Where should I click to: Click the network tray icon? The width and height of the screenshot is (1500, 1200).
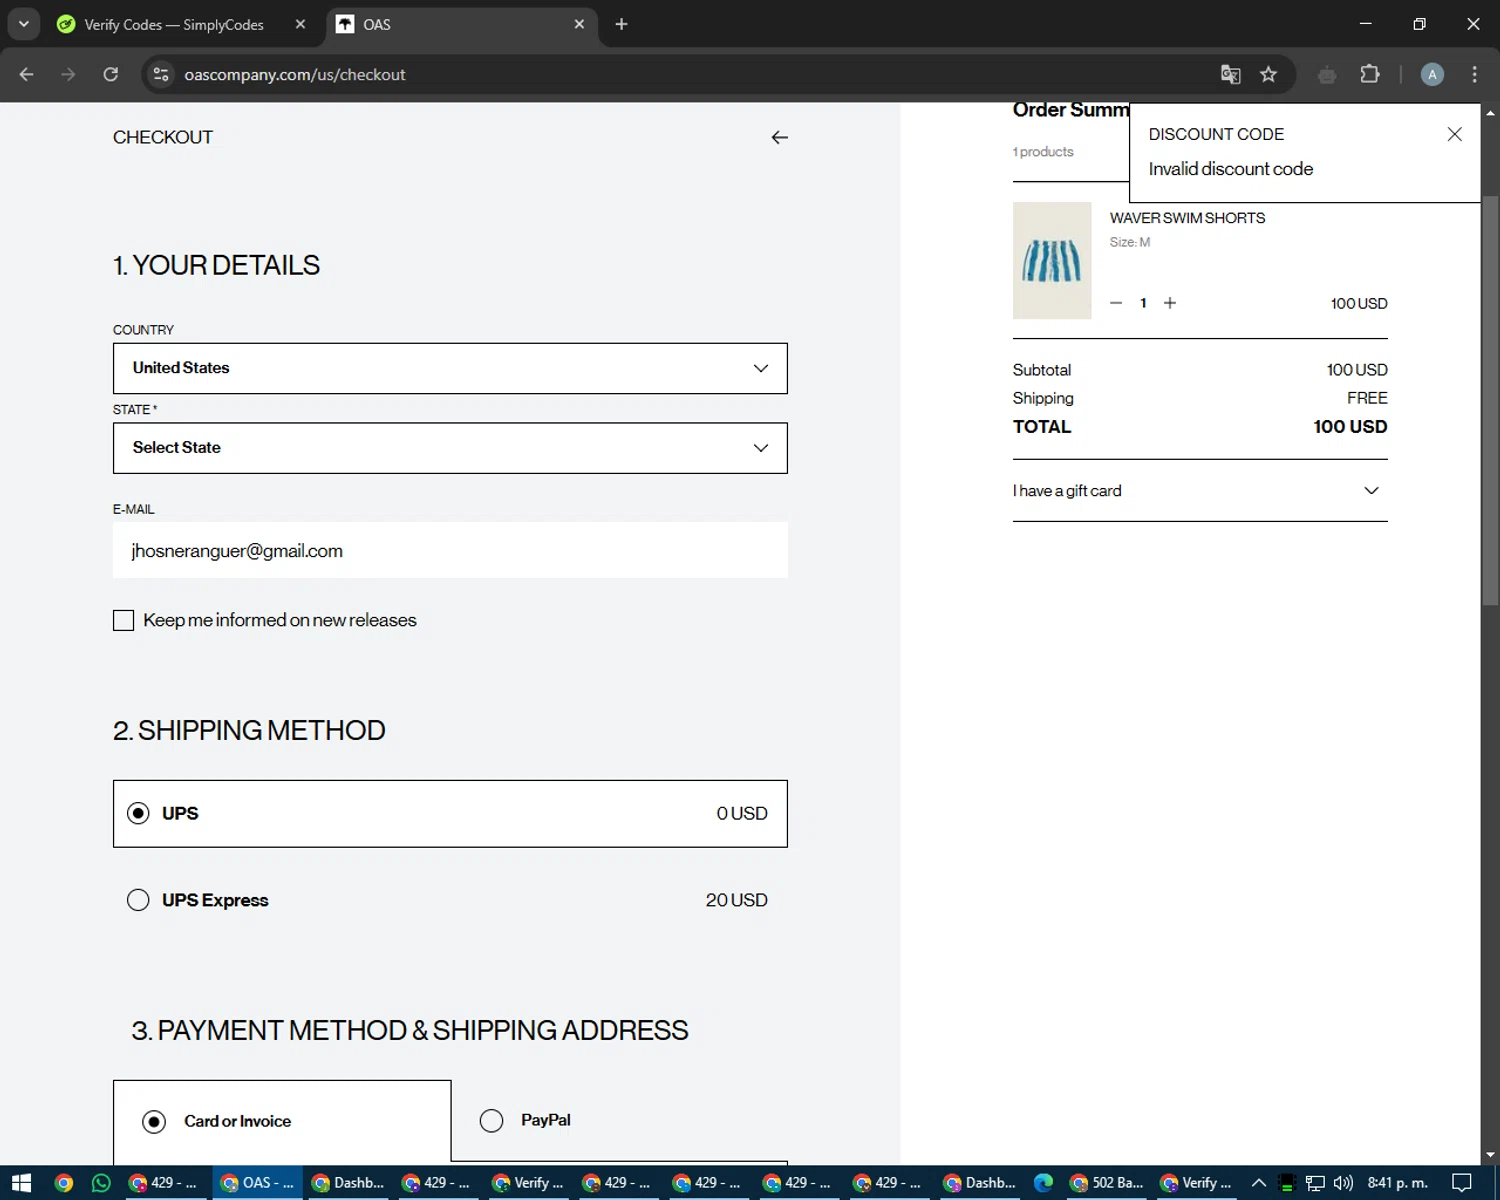tap(1315, 1183)
